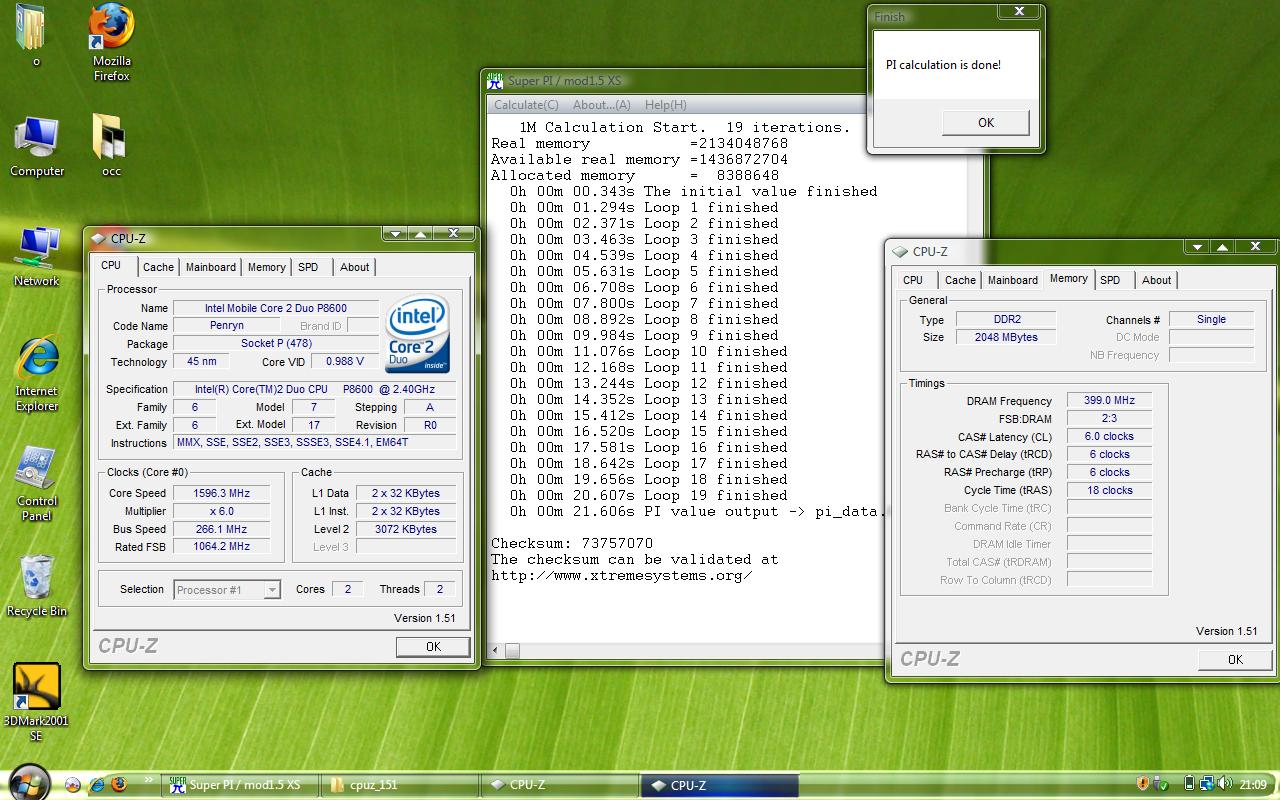Click the Core Speed 1596.3 MHz value
Image resolution: width=1280 pixels, height=800 pixels.
tap(222, 493)
